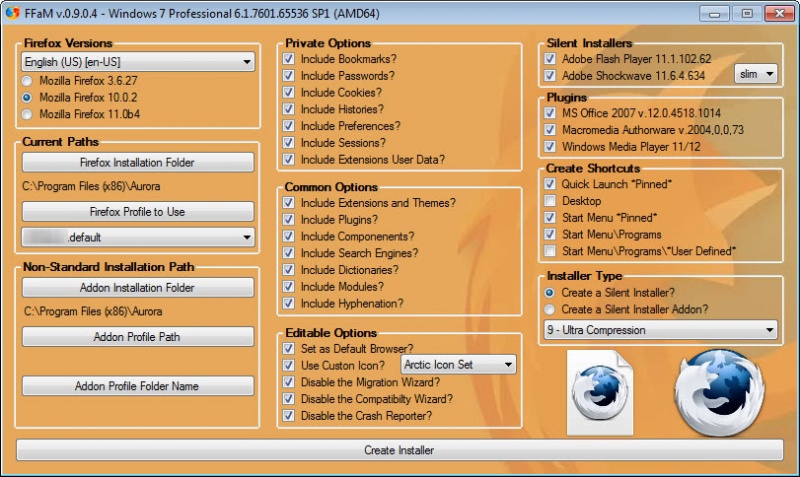The image size is (800, 477).
Task: Close the FFaM window
Action: point(780,13)
